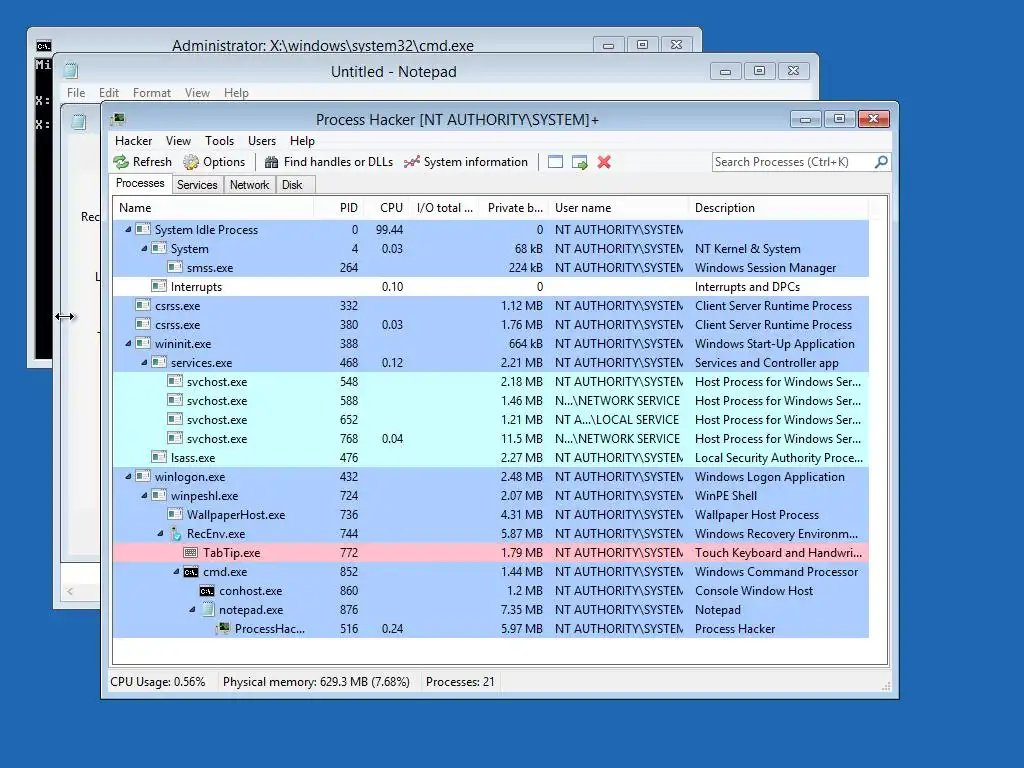Open Notepad's Format menu
The height and width of the screenshot is (768, 1024).
click(152, 93)
